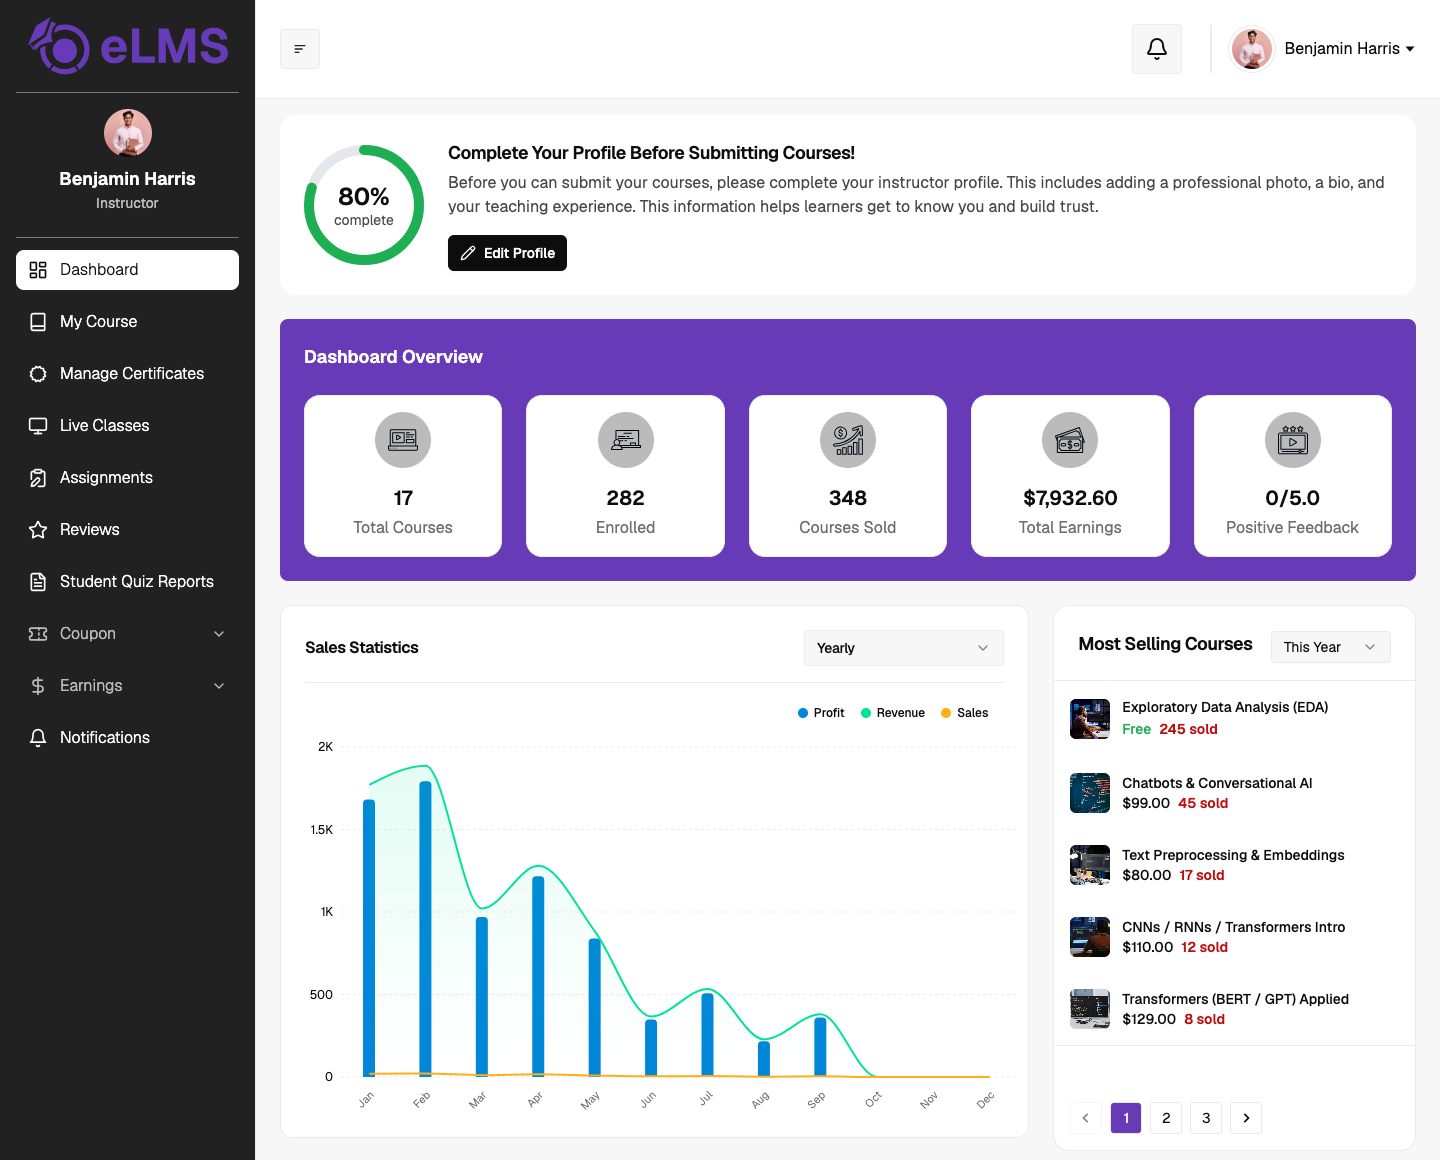1440x1160 pixels.
Task: Toggle Sales series in chart legend
Action: click(965, 713)
